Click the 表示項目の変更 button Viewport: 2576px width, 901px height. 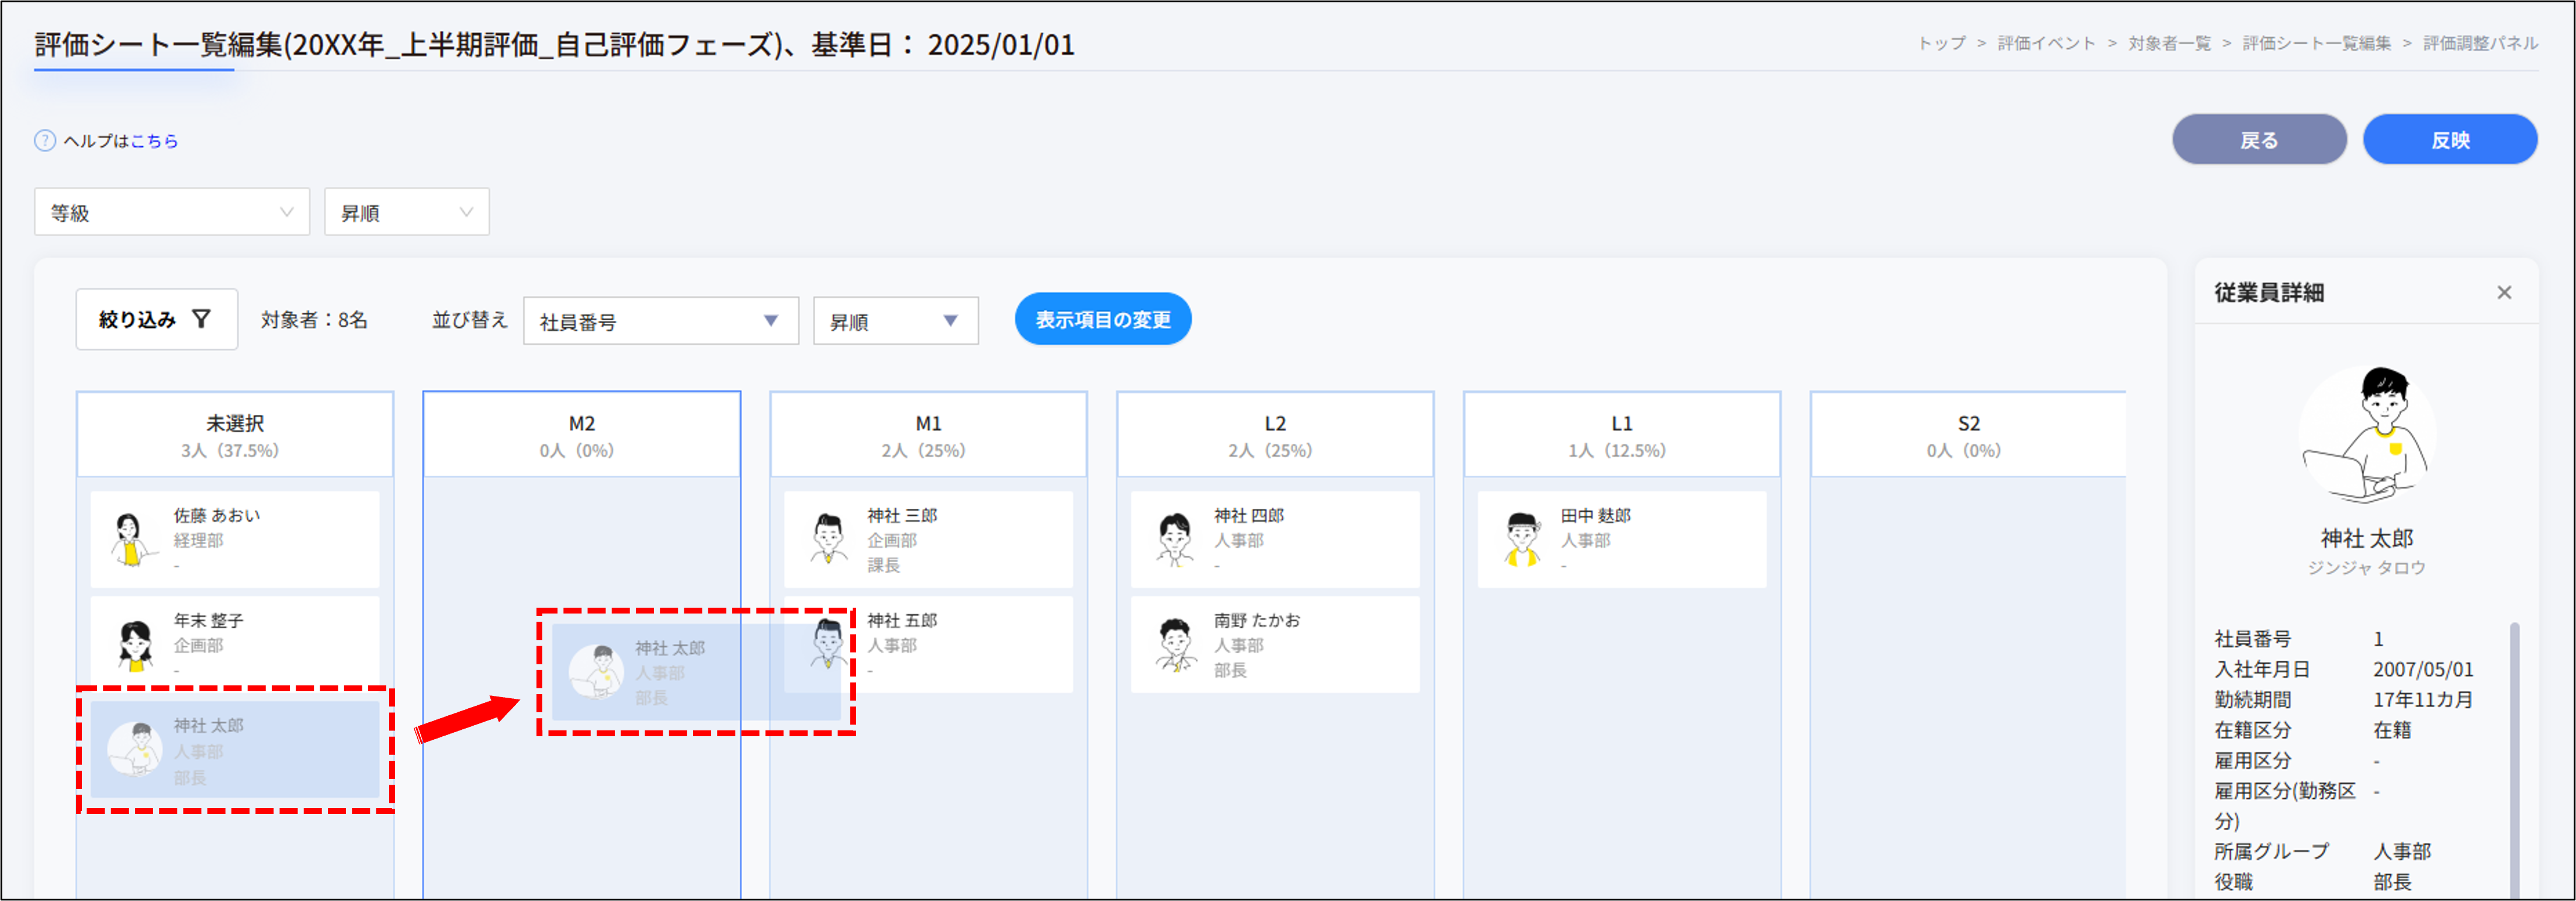coord(1103,318)
